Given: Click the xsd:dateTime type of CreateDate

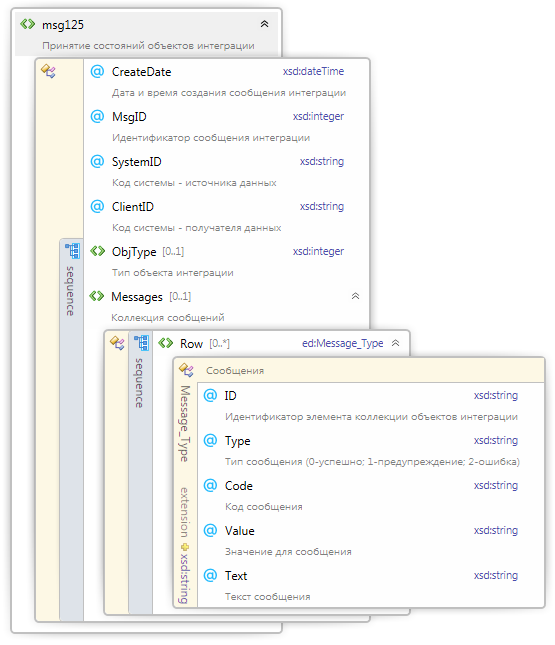Looking at the screenshot, I should [x=313, y=72].
